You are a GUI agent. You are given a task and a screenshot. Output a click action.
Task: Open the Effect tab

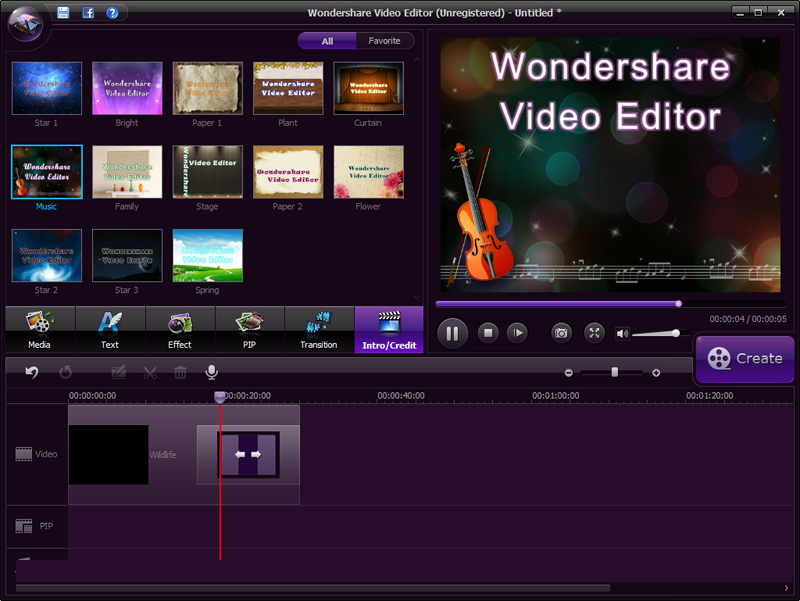(180, 330)
